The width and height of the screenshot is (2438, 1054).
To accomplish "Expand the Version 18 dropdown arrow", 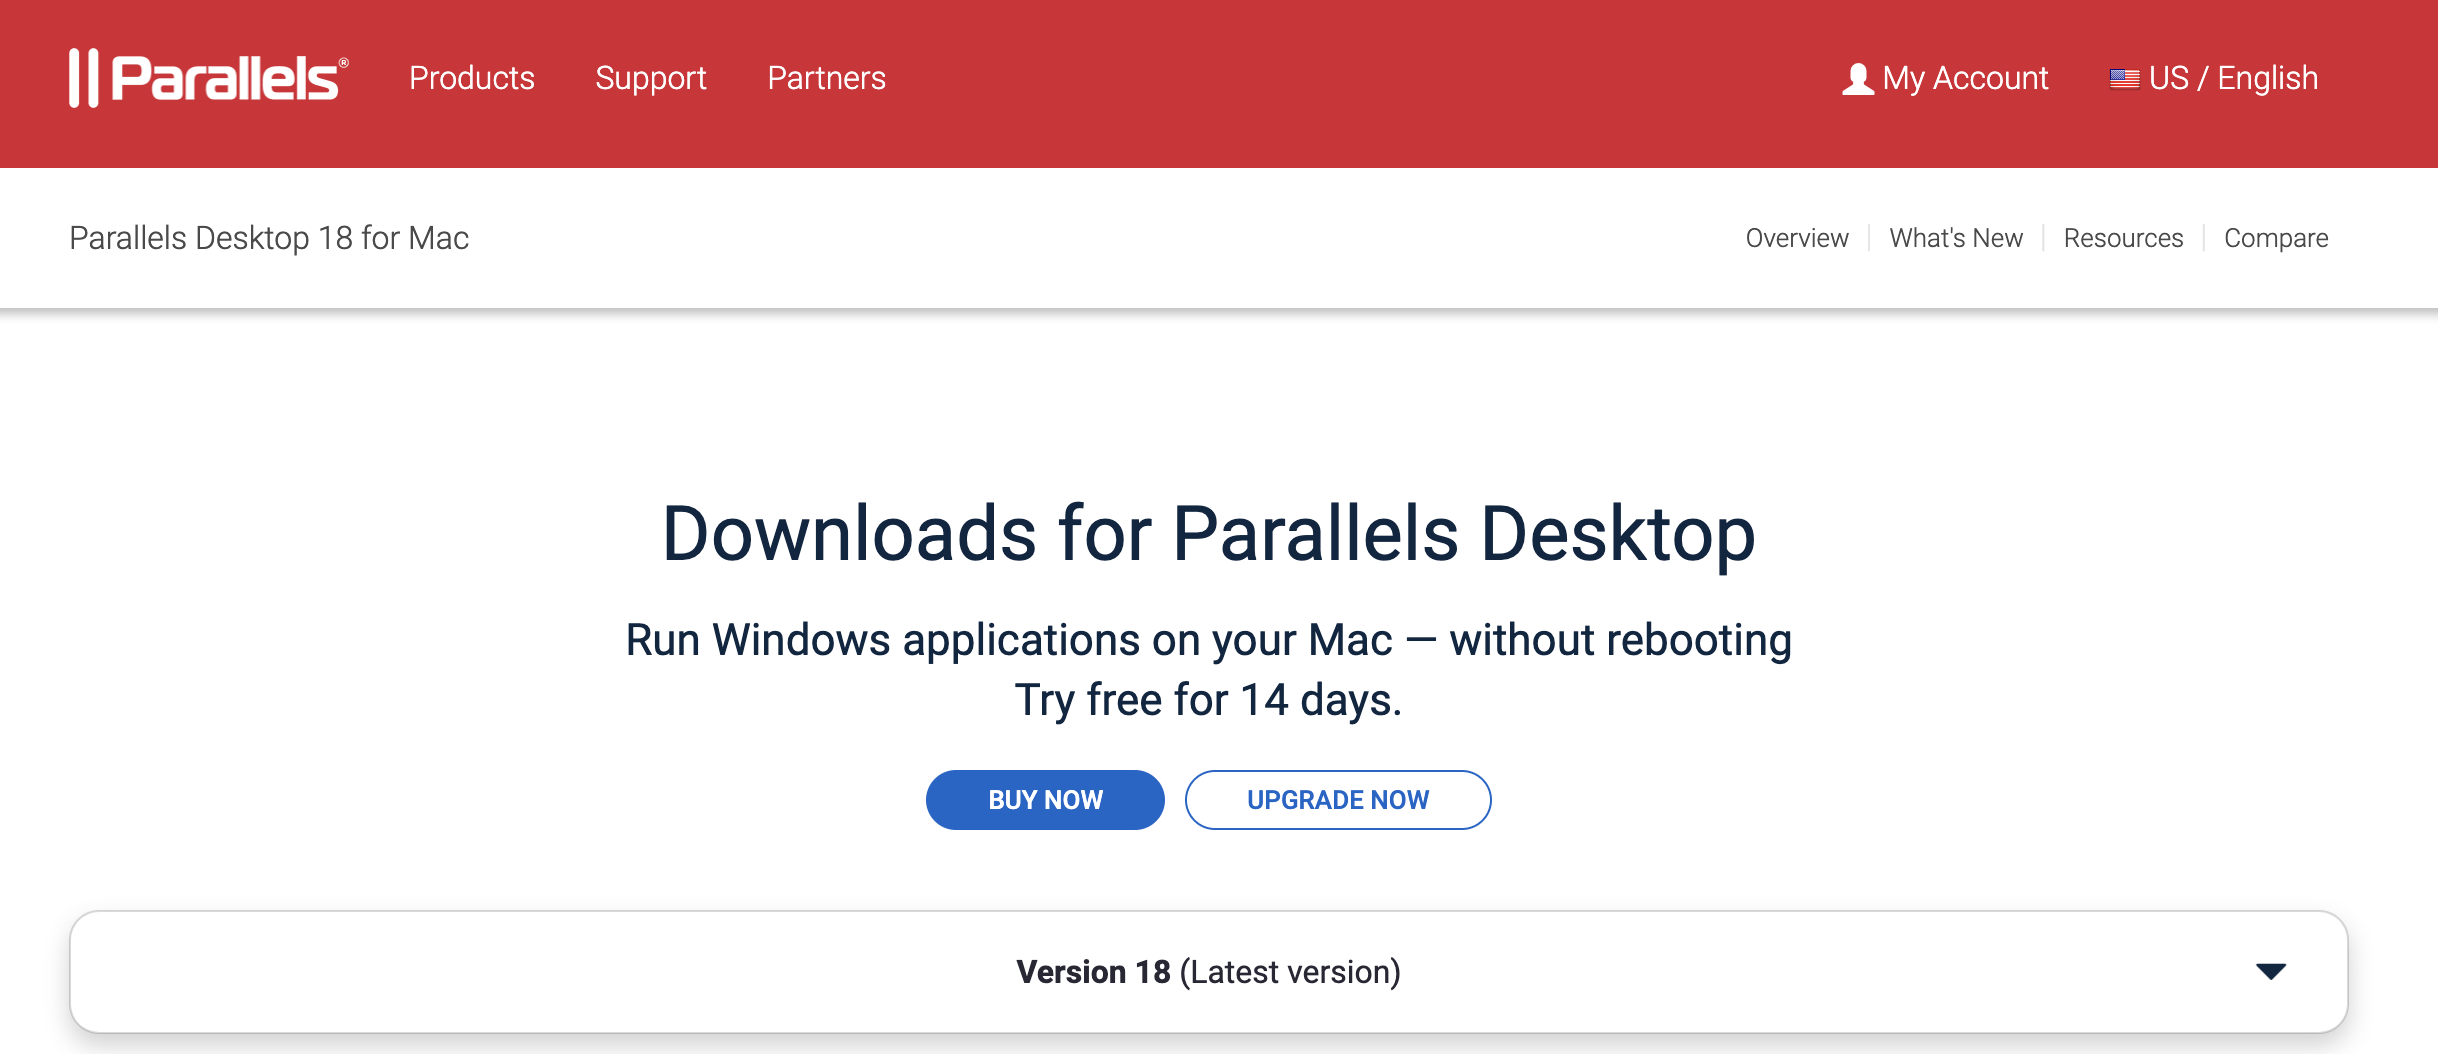I will pyautogui.click(x=2271, y=971).
